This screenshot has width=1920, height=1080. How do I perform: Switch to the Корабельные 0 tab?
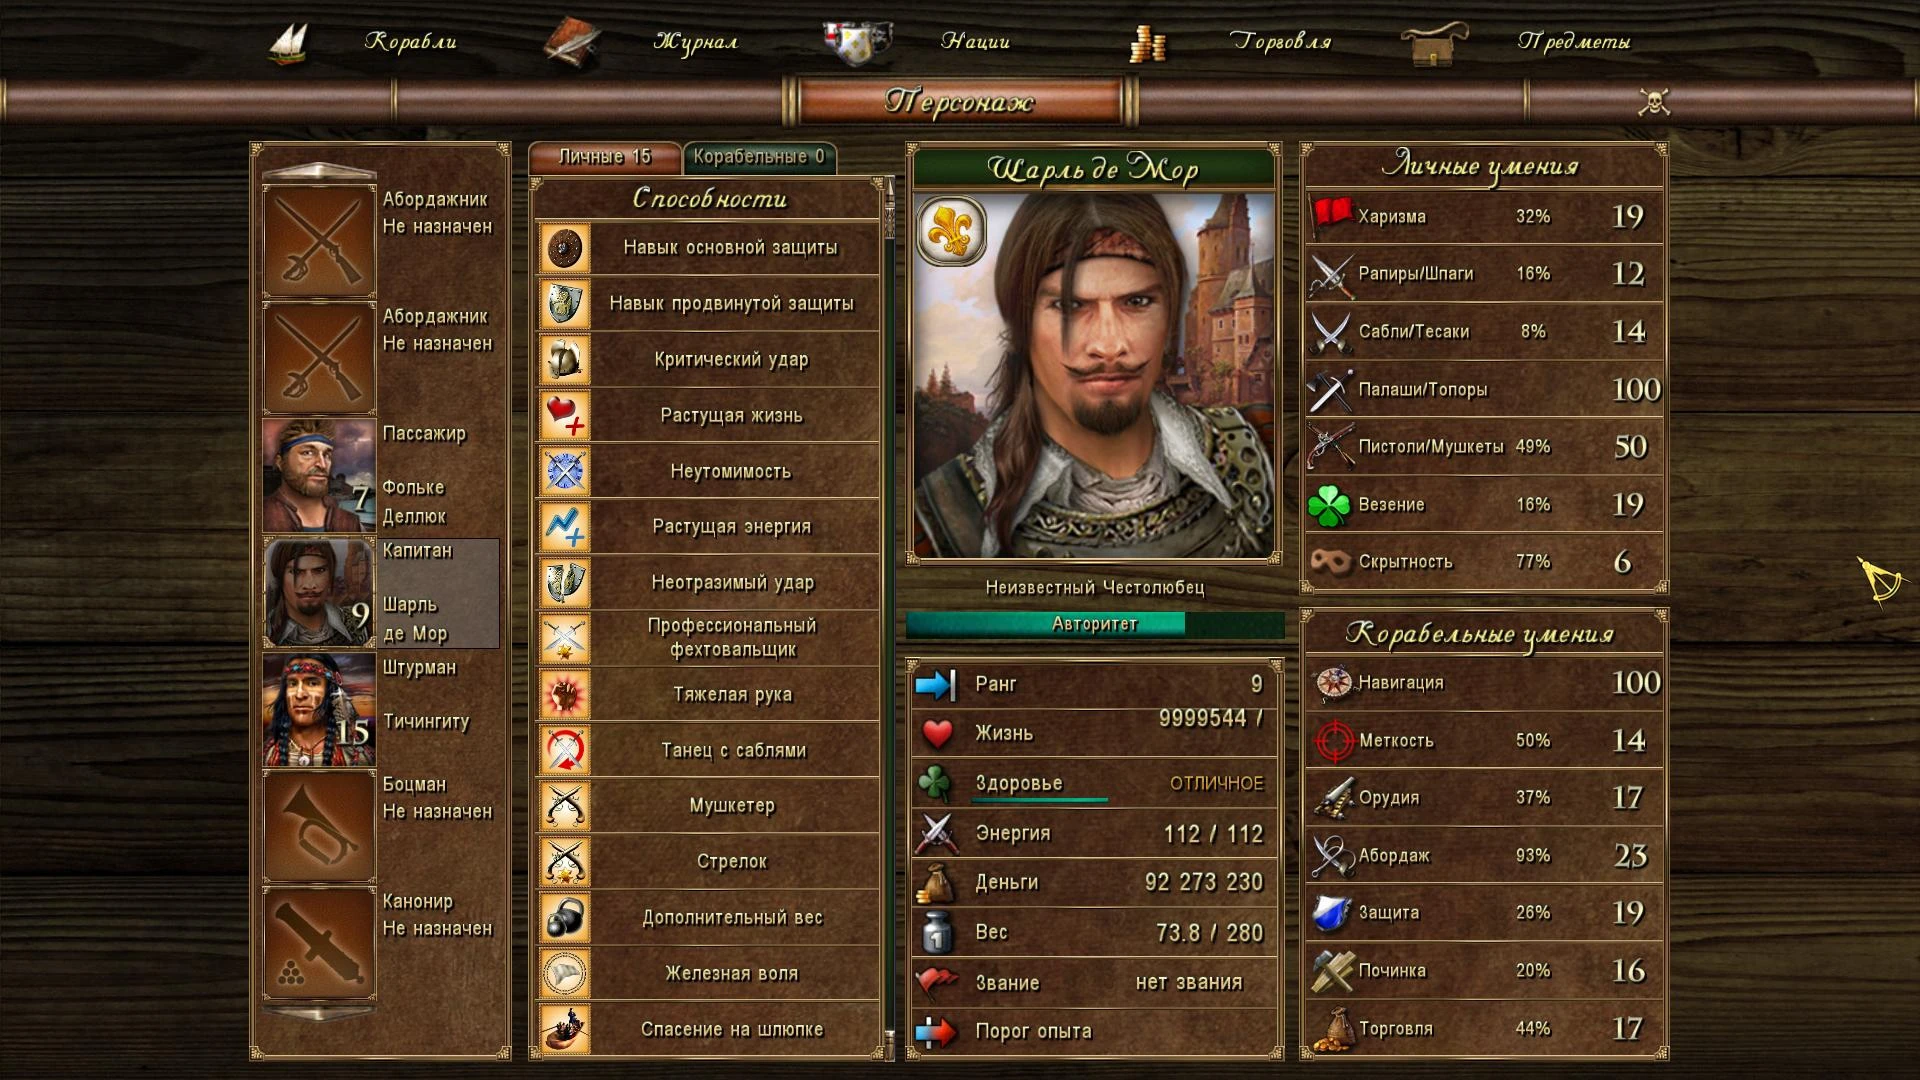tap(759, 157)
